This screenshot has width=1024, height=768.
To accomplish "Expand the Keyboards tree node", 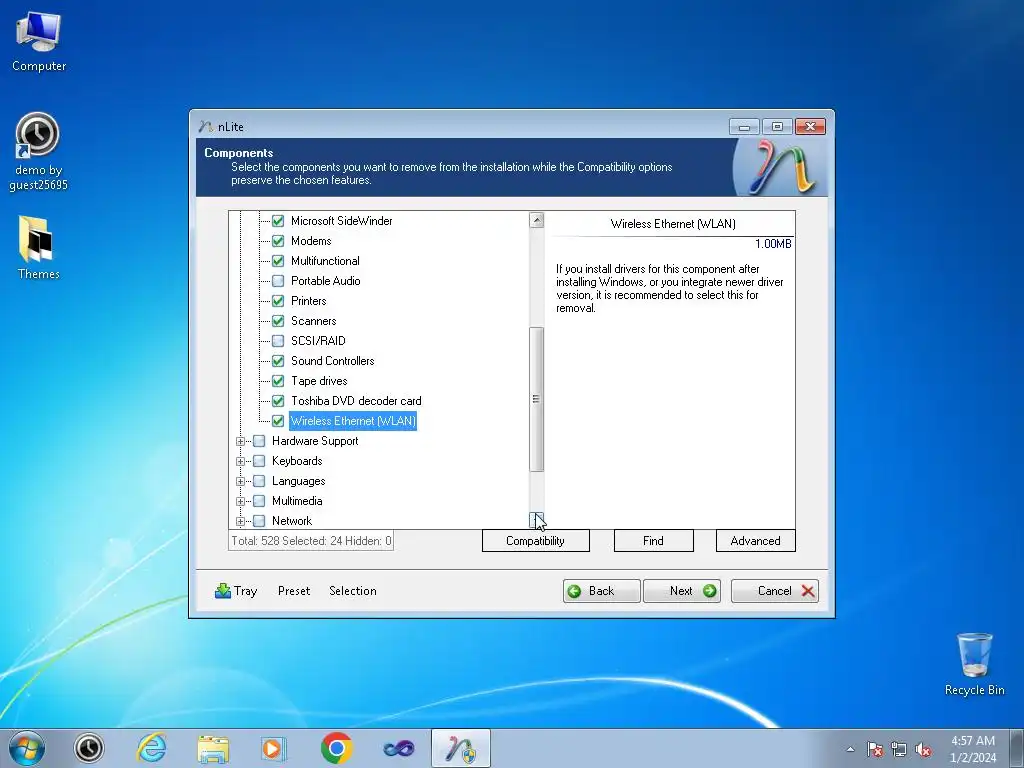I will pyautogui.click(x=240, y=462).
